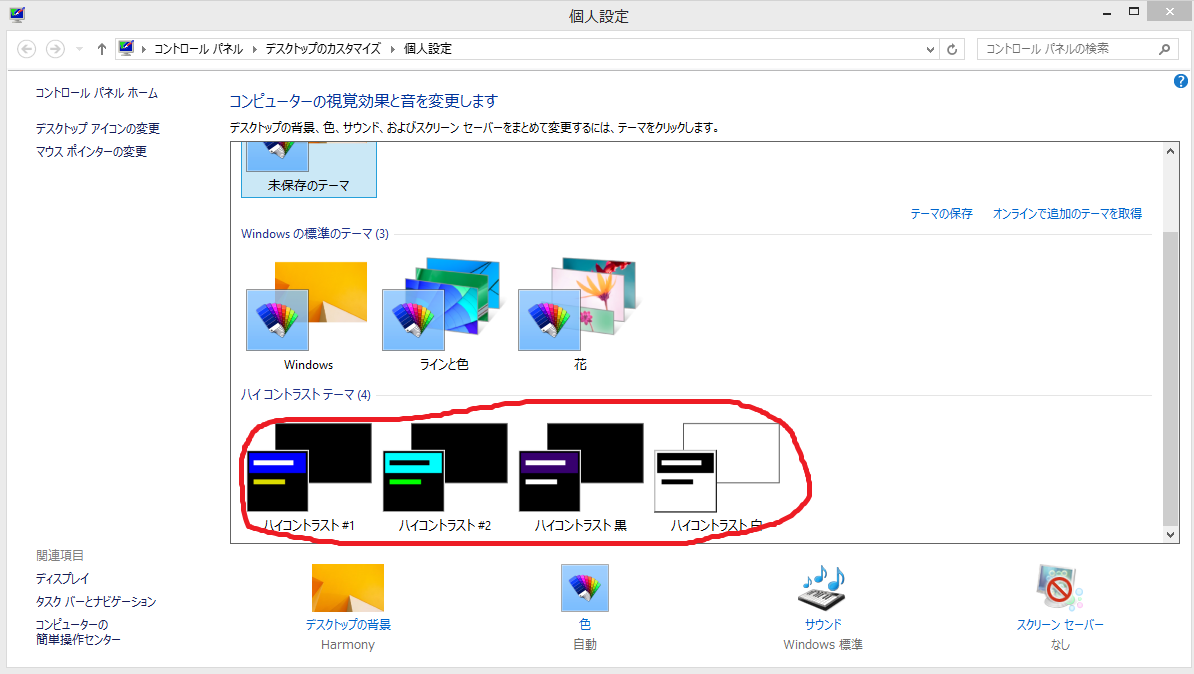Open デスクトップの背景 Harmony icon
The image size is (1194, 674).
347,587
